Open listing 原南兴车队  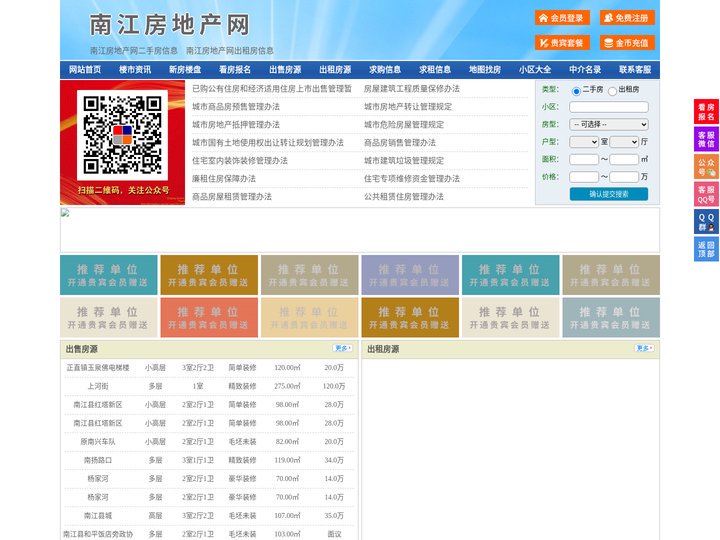(98, 442)
